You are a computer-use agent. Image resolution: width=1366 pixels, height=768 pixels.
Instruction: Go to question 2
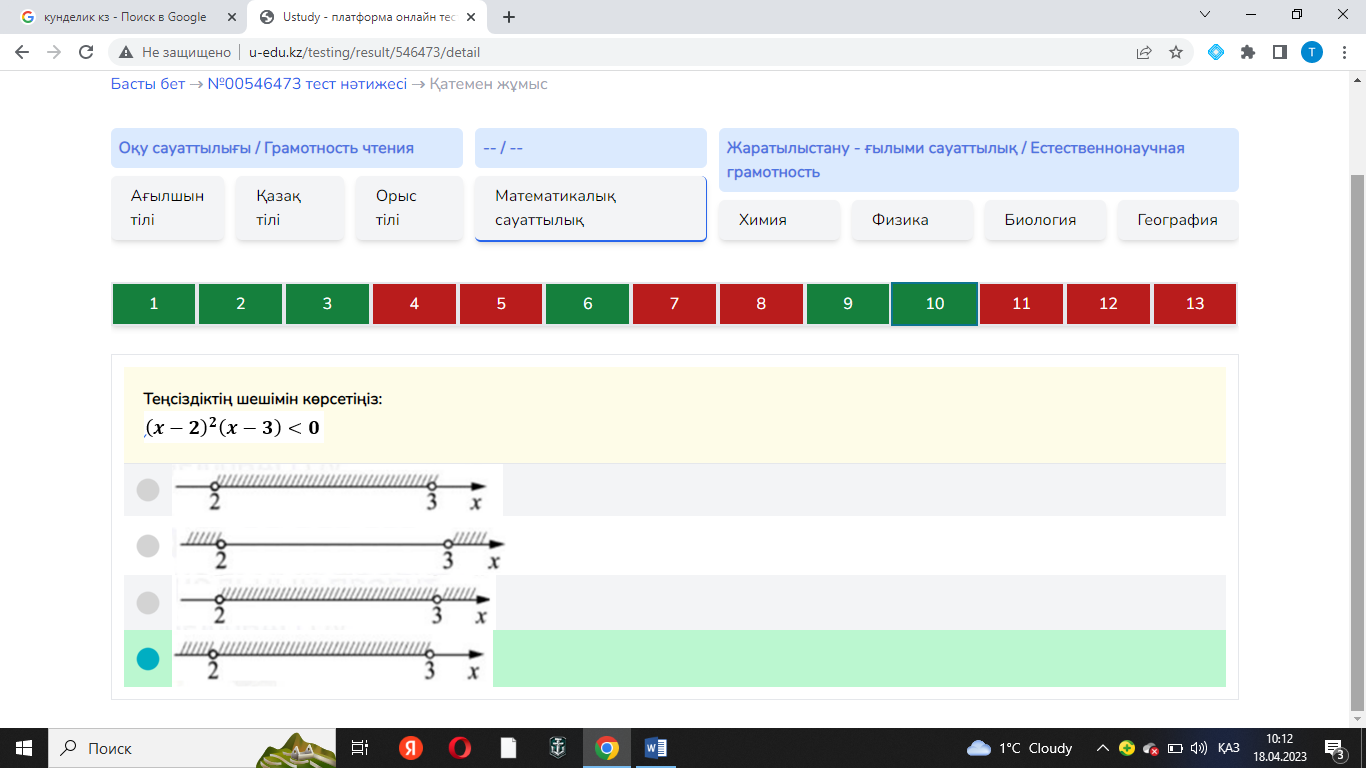pos(241,304)
